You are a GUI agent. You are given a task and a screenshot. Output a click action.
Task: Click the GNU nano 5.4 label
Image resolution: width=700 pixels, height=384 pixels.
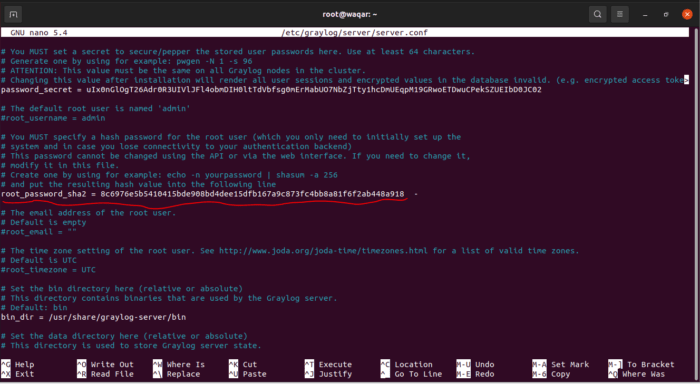coord(39,33)
